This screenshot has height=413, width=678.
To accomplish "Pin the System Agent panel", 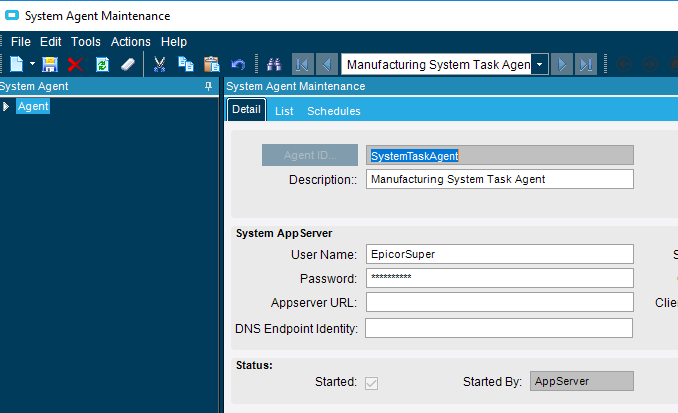I will pos(208,86).
